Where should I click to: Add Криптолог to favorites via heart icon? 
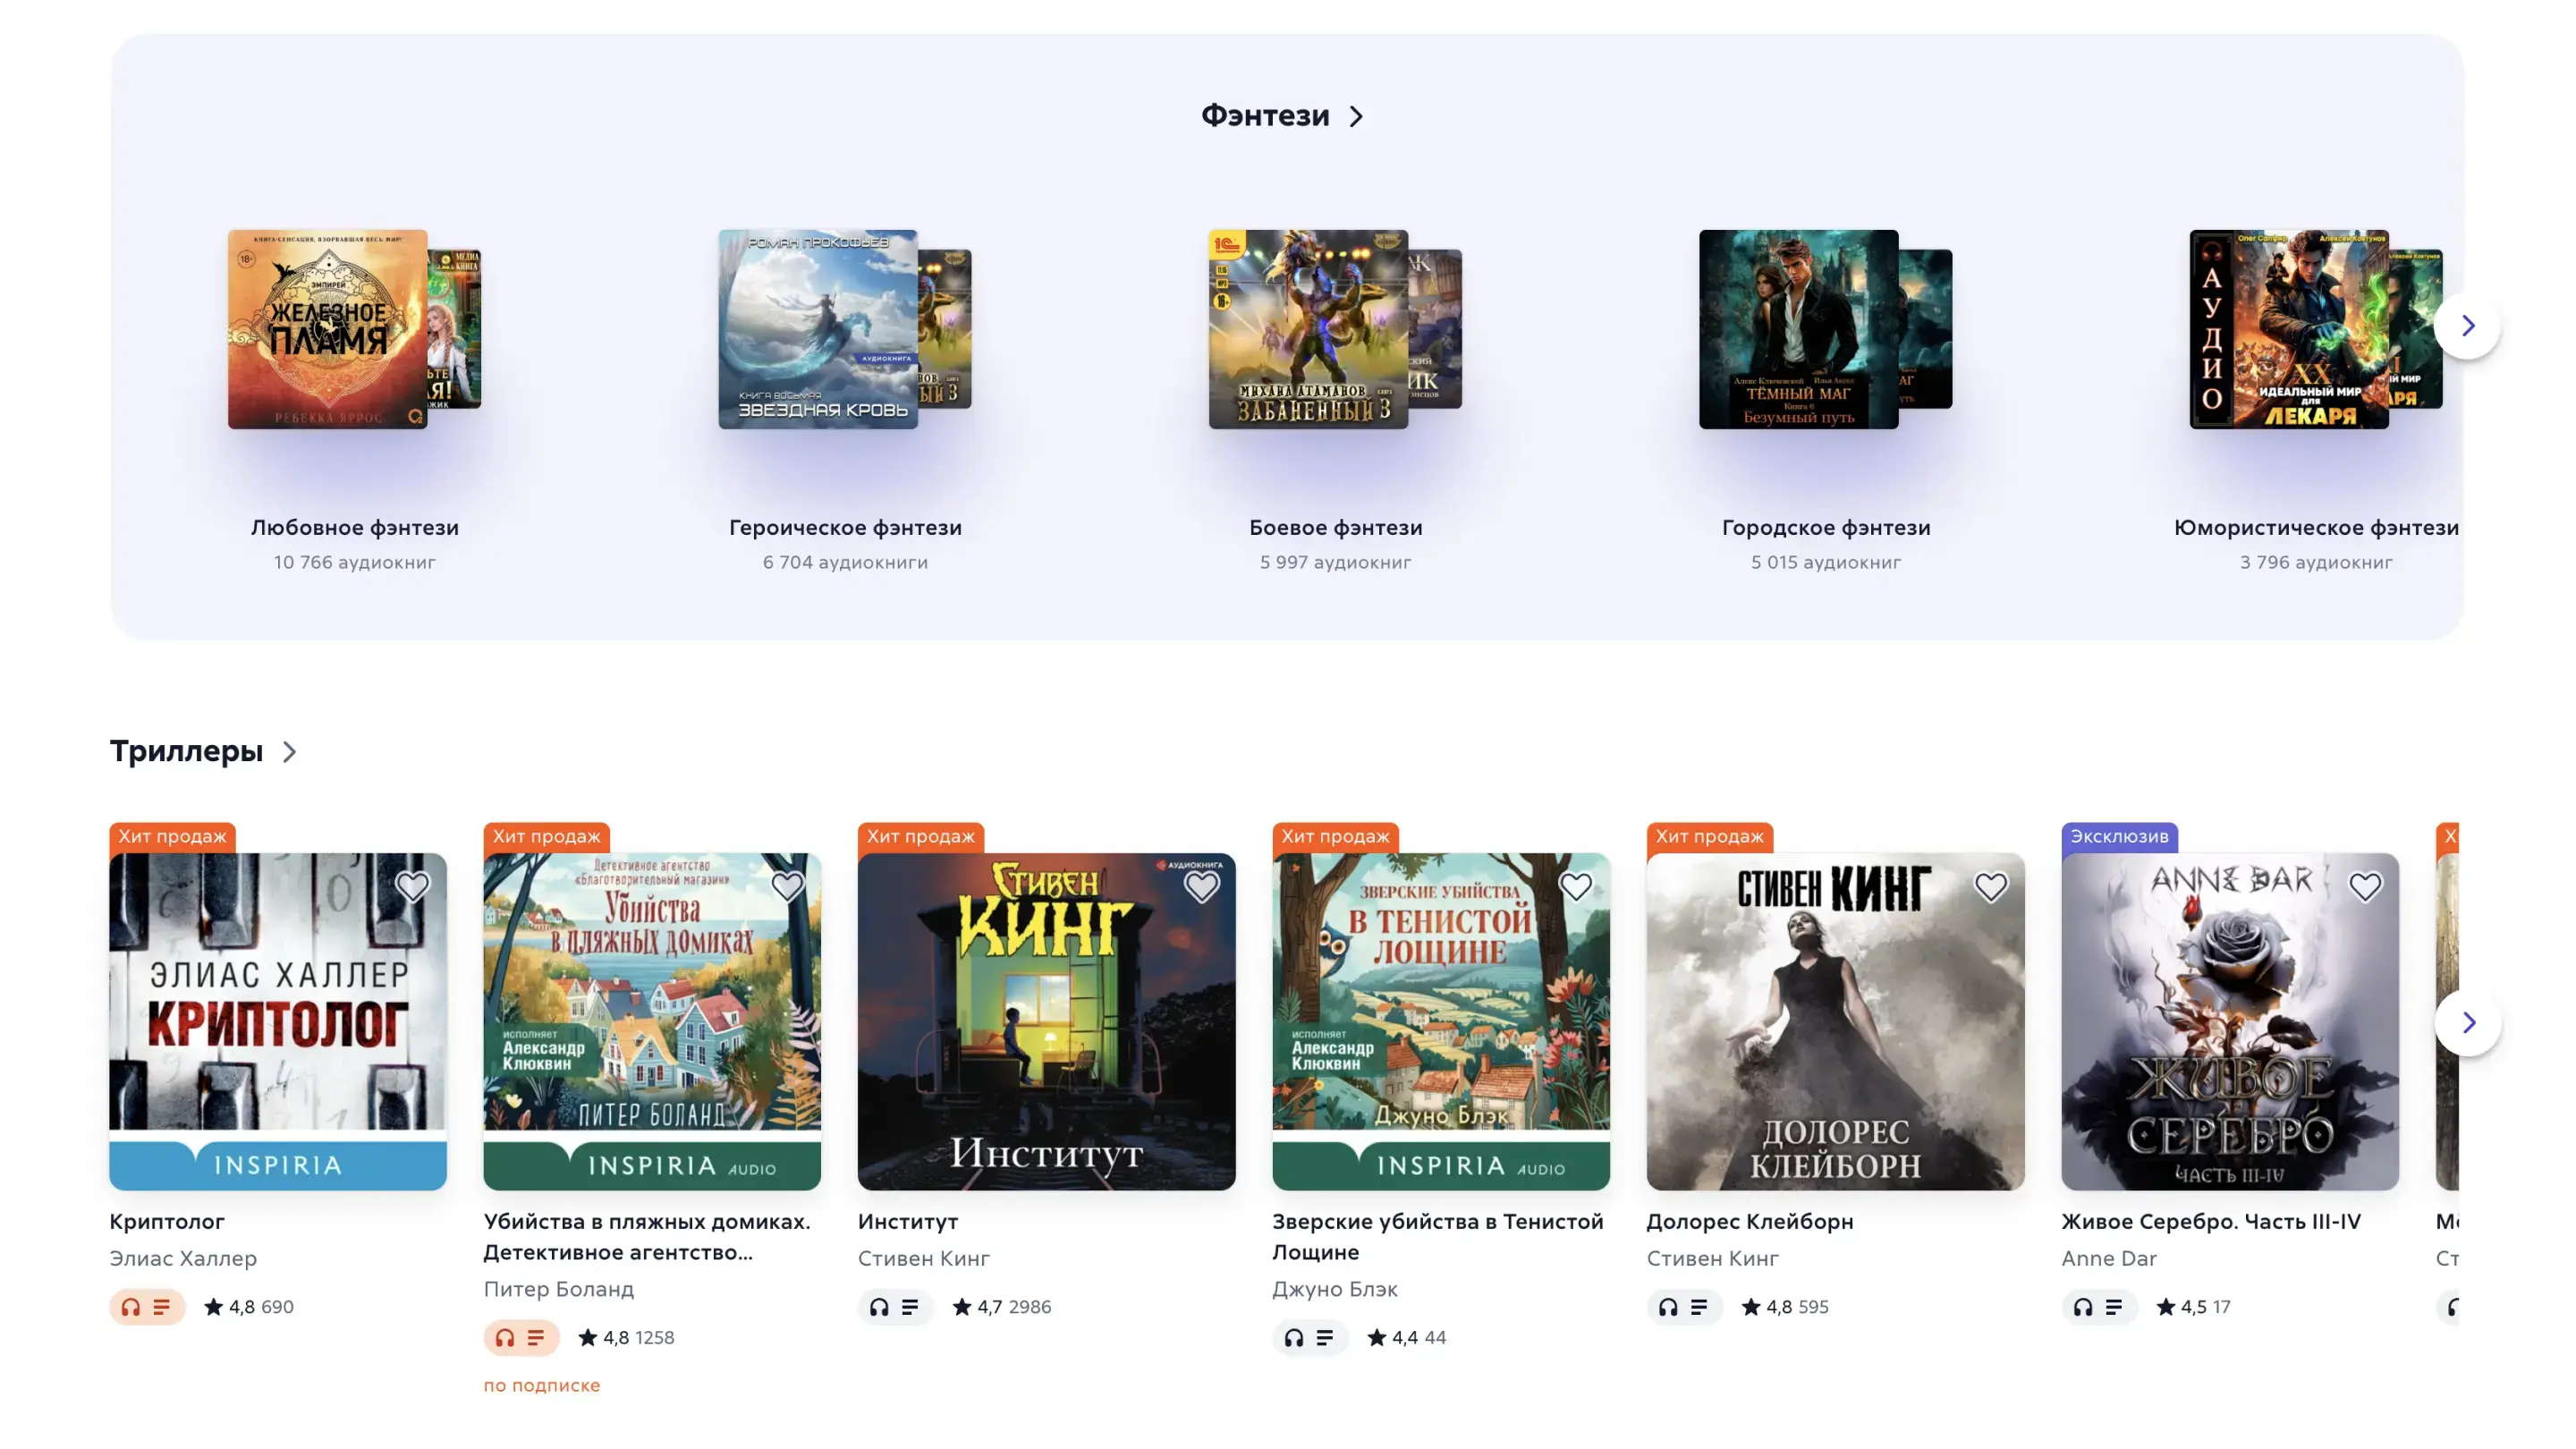point(412,886)
